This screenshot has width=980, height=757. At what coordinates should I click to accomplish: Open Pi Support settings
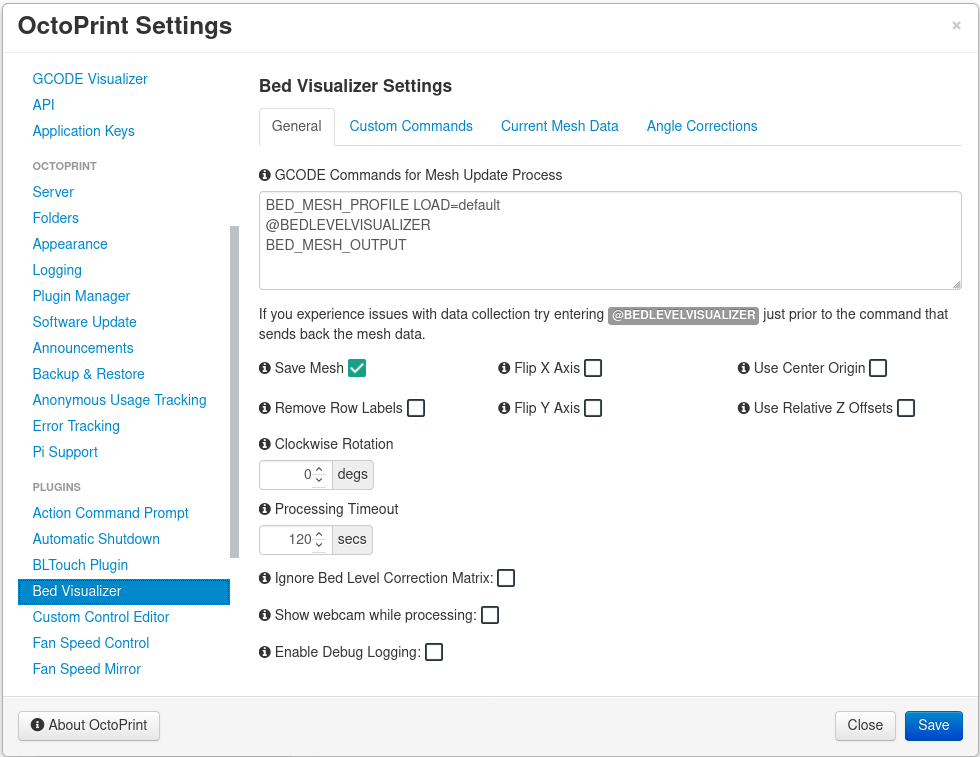[x=65, y=453]
